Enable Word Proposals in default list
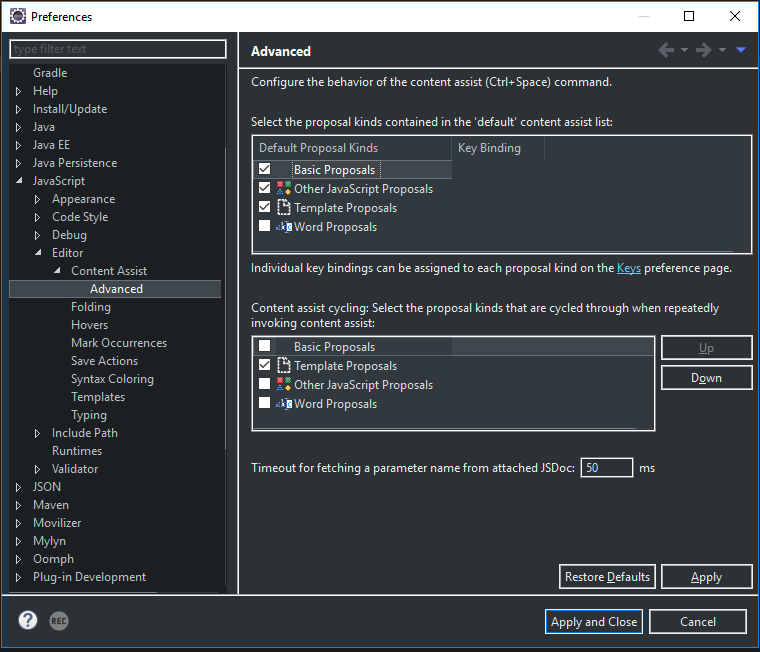The image size is (760, 652). pos(265,226)
